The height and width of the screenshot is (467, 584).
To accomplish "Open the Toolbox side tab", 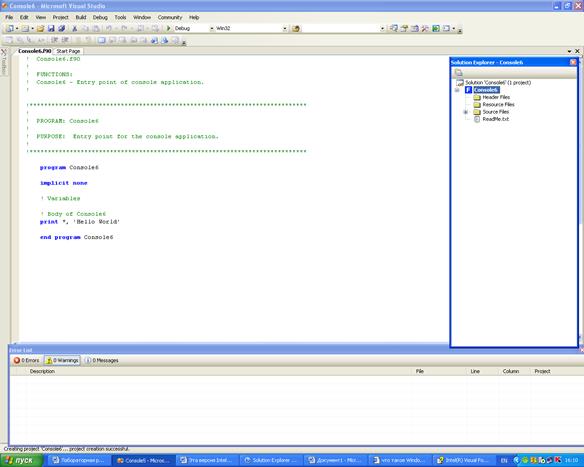I will pyautogui.click(x=4, y=62).
